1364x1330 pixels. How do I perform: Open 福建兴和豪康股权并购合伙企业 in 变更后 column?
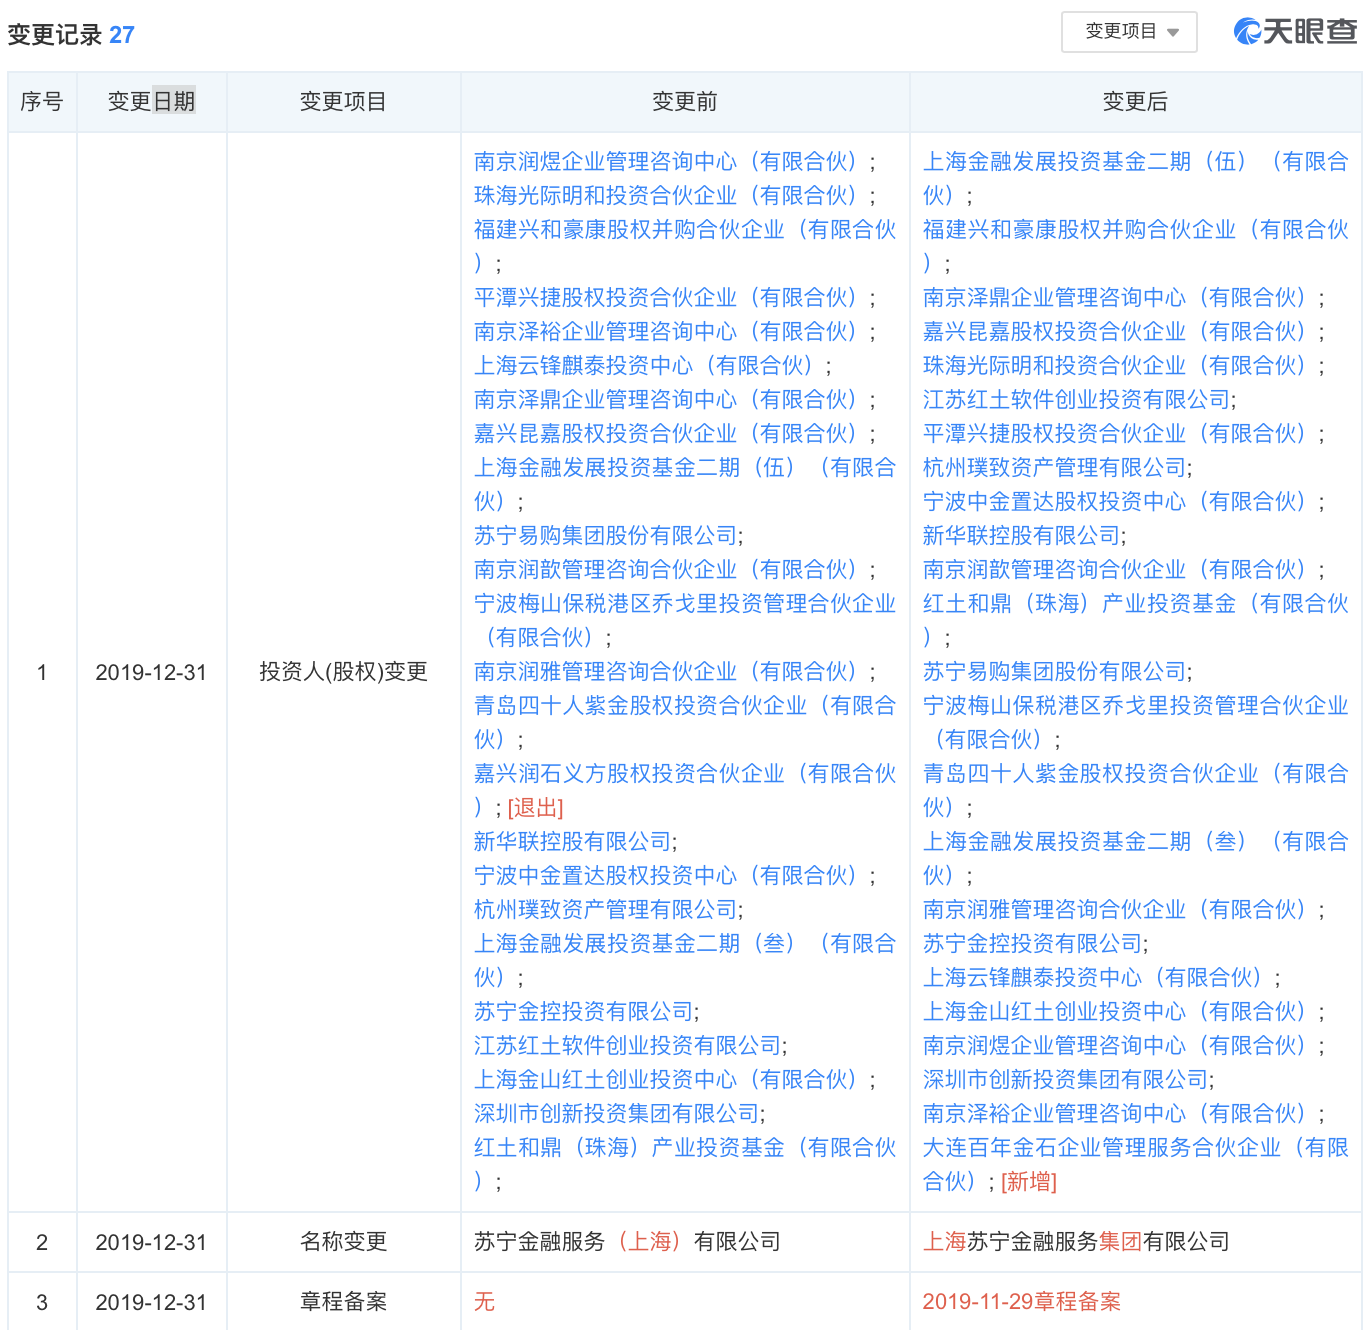point(1135,246)
